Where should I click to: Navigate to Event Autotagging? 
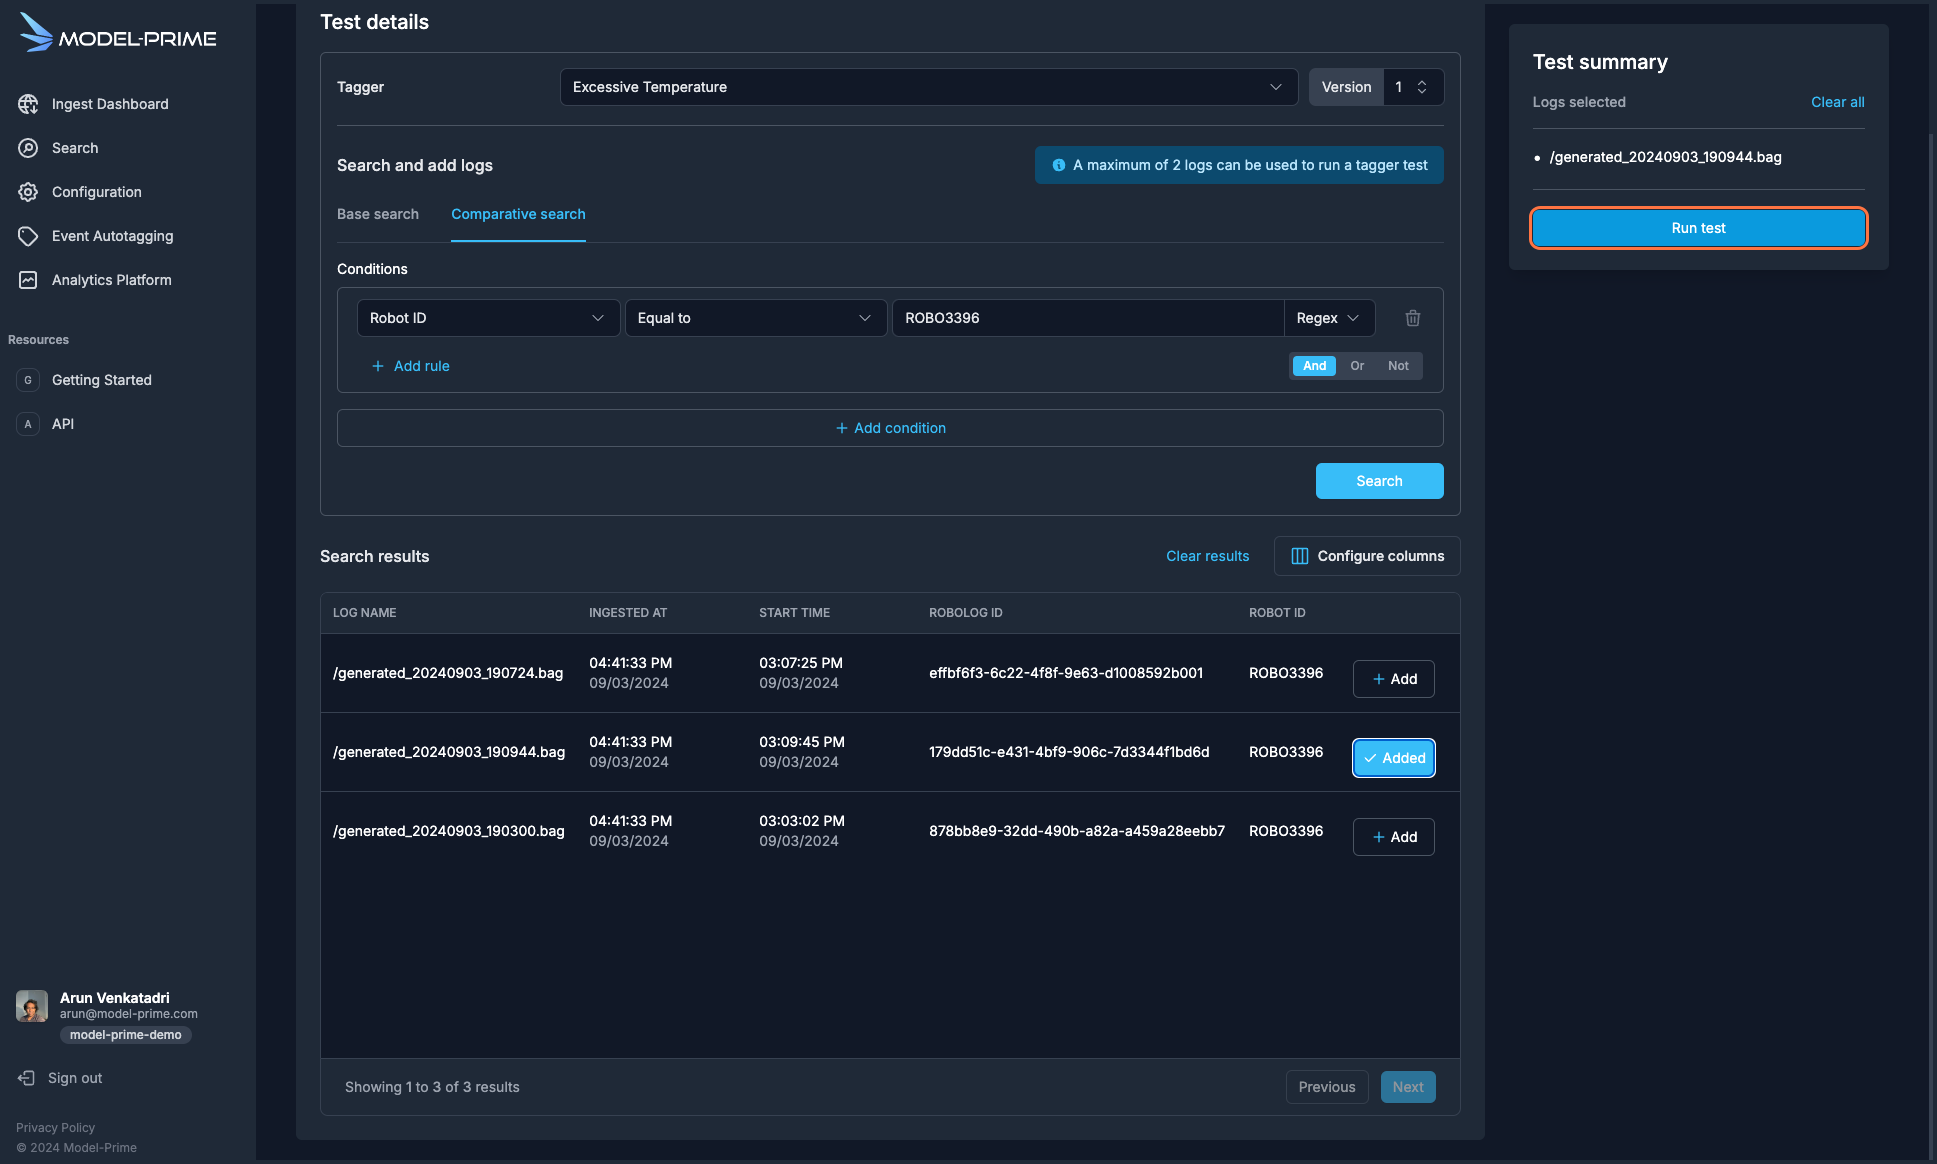pos(113,236)
